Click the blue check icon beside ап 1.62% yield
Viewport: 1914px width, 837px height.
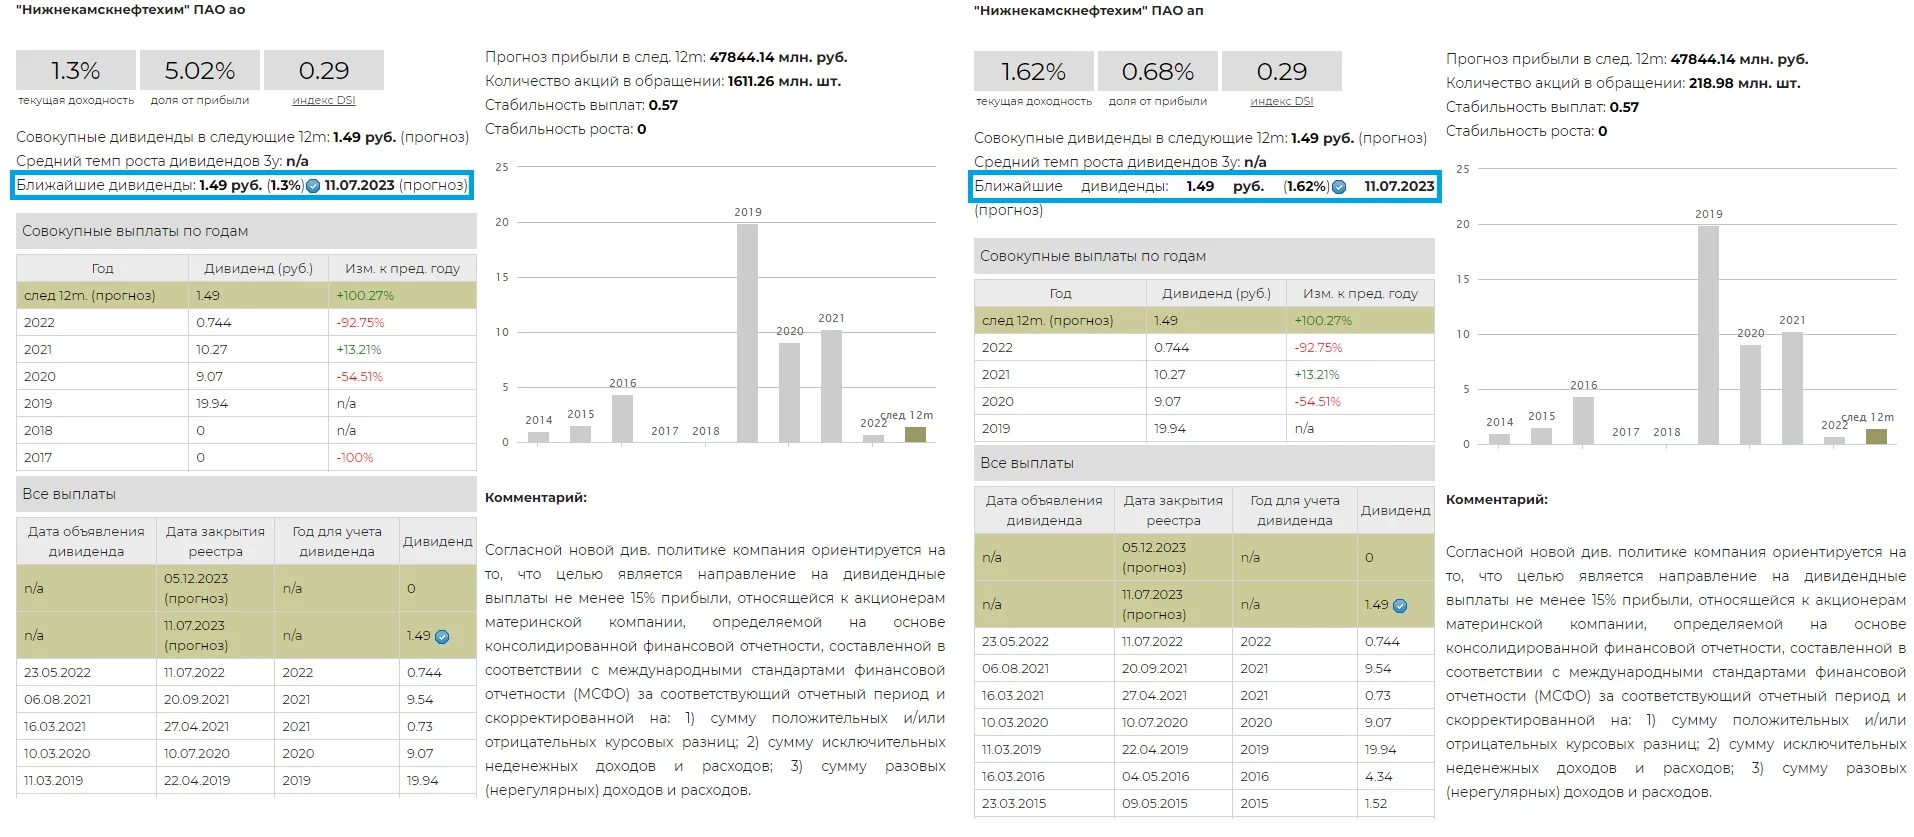1339,187
